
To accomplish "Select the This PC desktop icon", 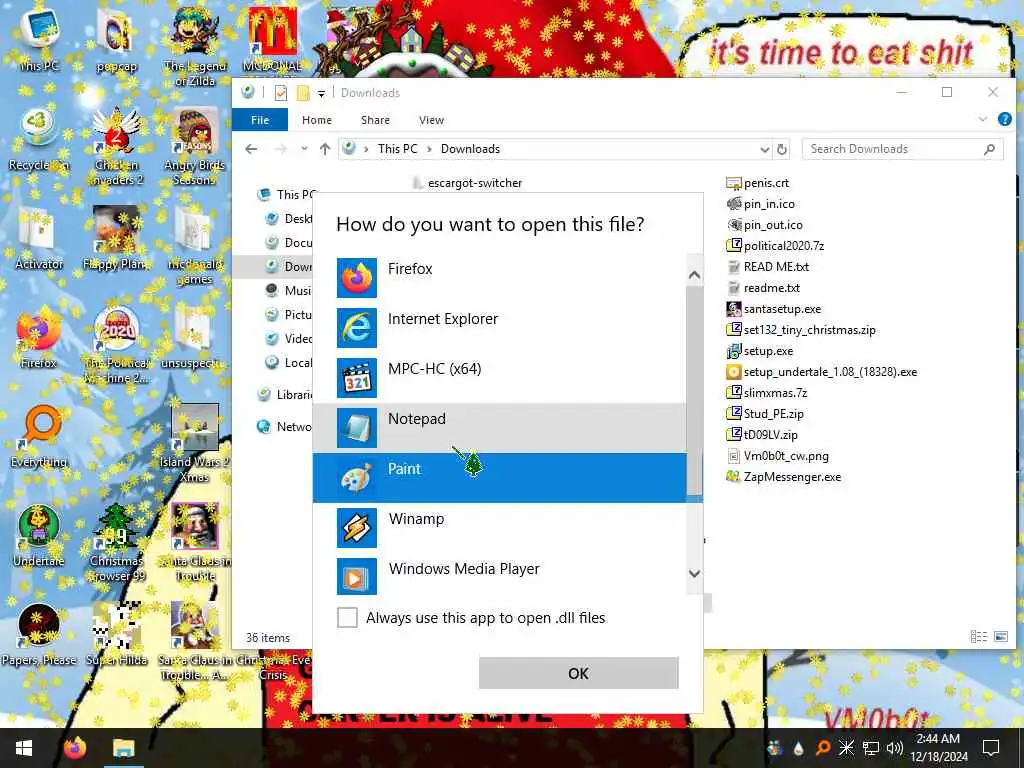I will pos(39,40).
